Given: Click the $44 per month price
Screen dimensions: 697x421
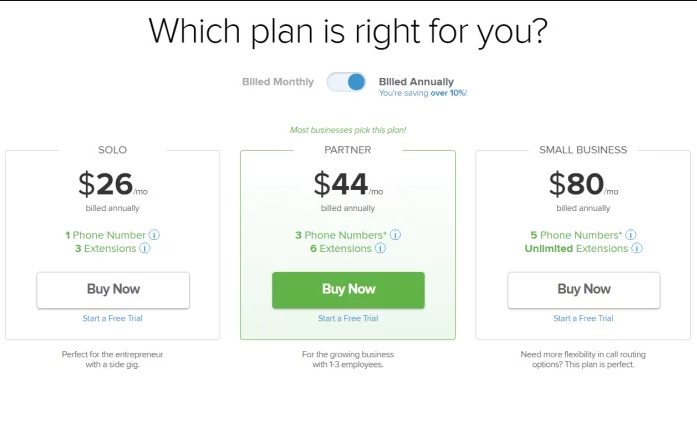Looking at the screenshot, I should pos(348,184).
